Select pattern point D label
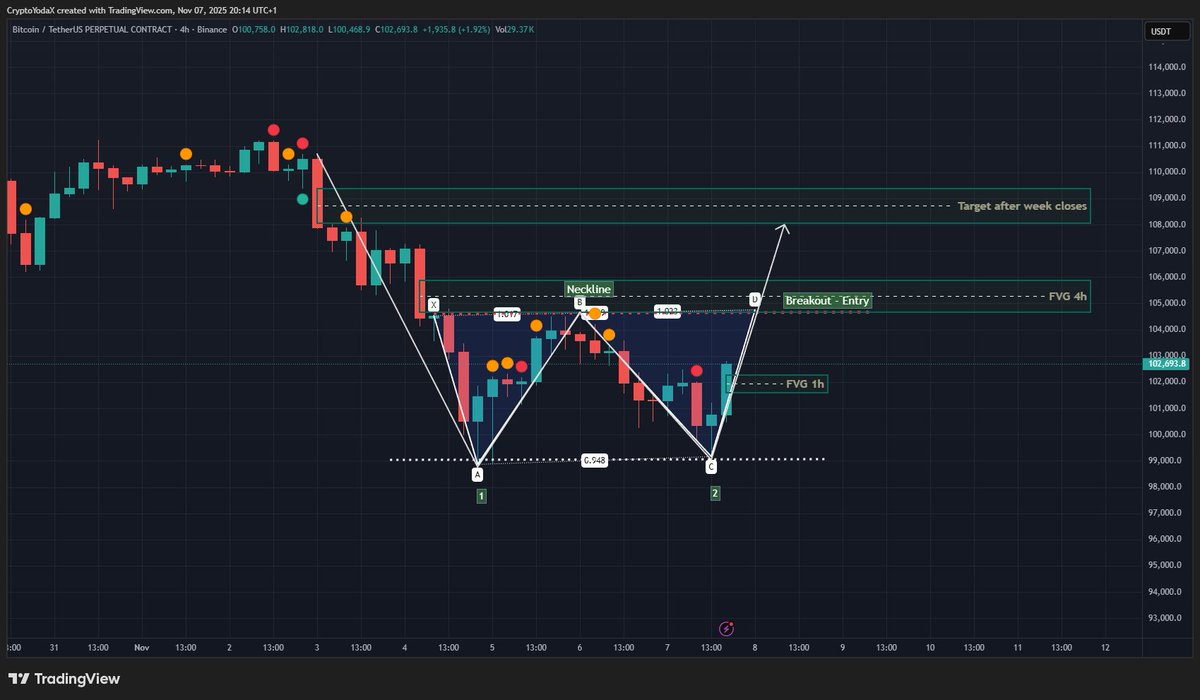The height and width of the screenshot is (700, 1200). 755,299
